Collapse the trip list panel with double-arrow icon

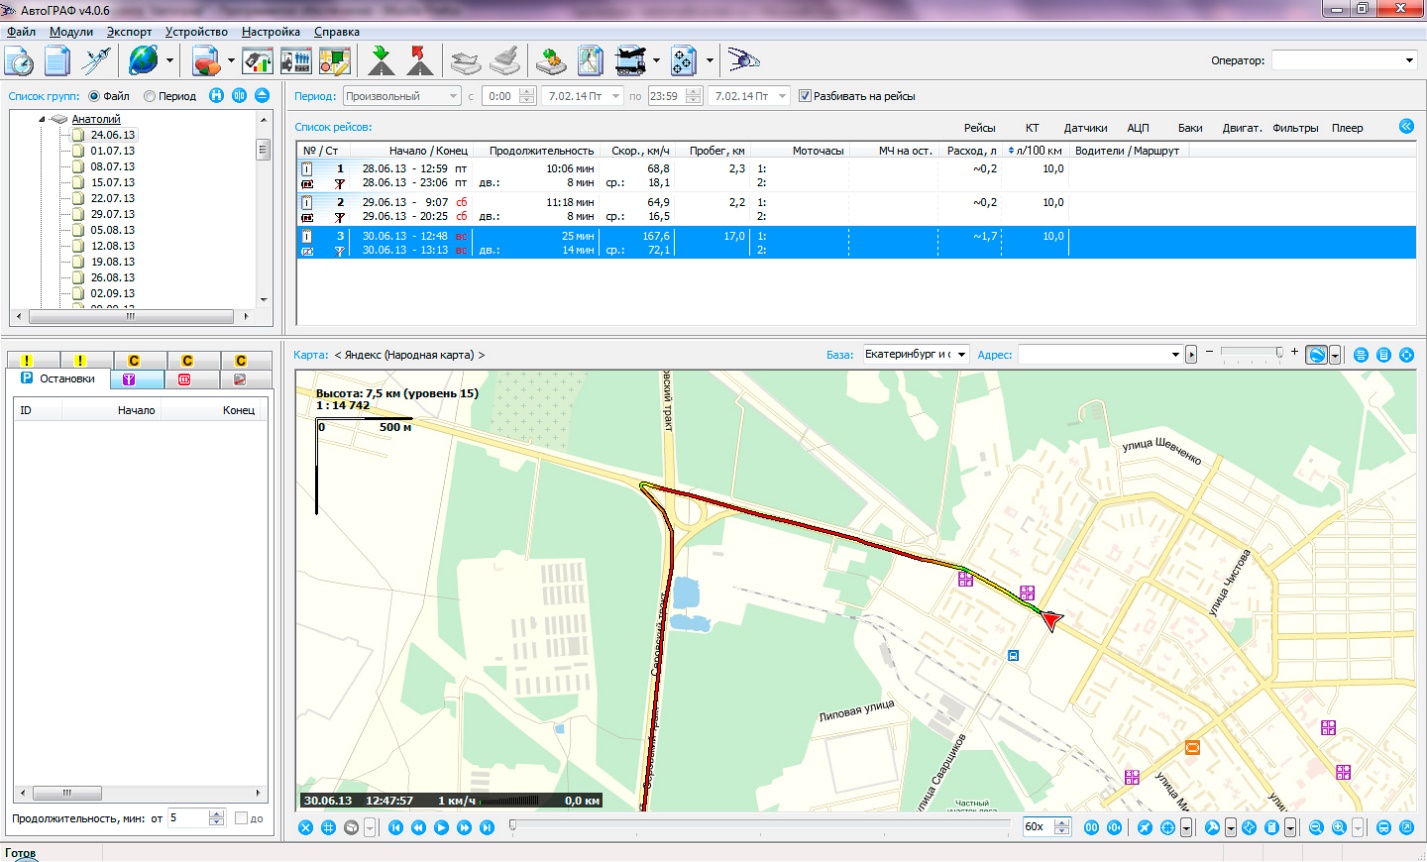[1406, 127]
